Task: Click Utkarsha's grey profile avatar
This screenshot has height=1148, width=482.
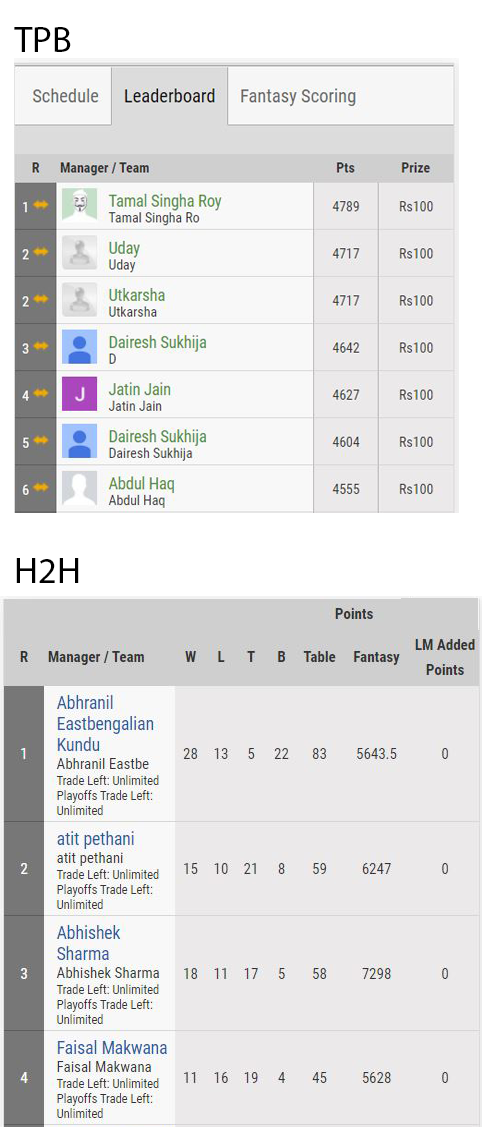Action: point(79,299)
